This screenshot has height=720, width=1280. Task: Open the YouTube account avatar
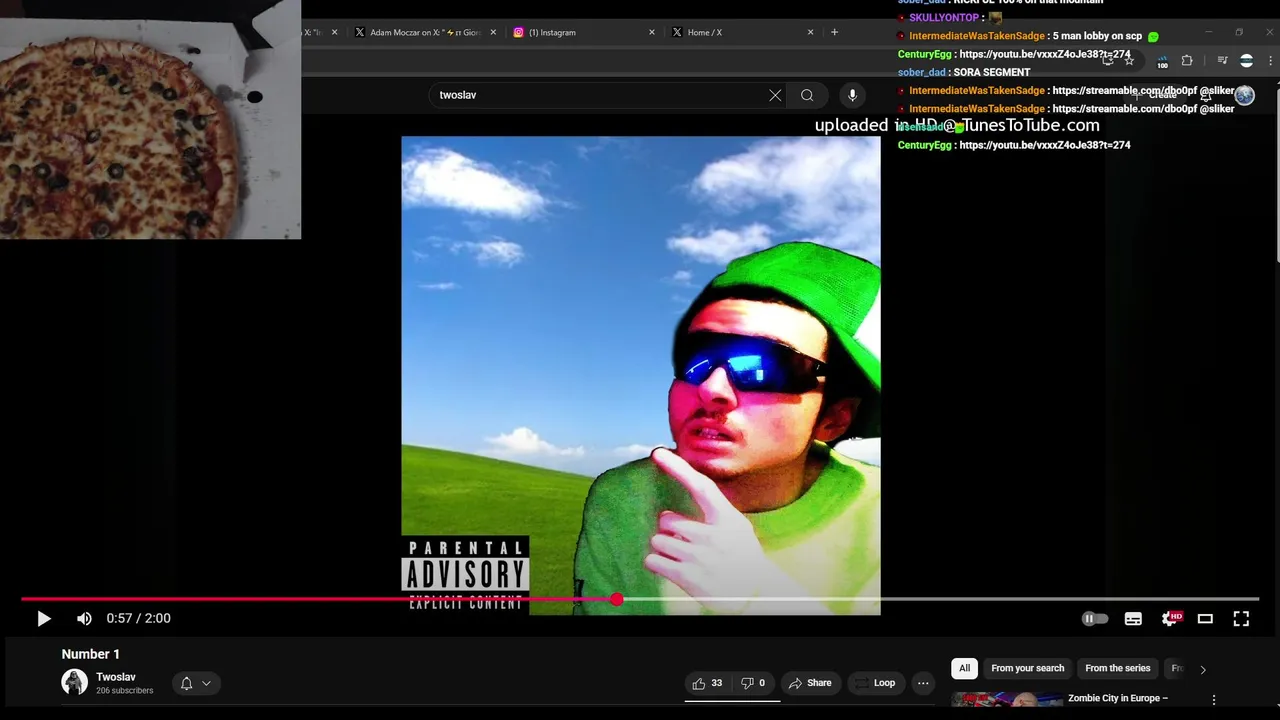(1244, 95)
